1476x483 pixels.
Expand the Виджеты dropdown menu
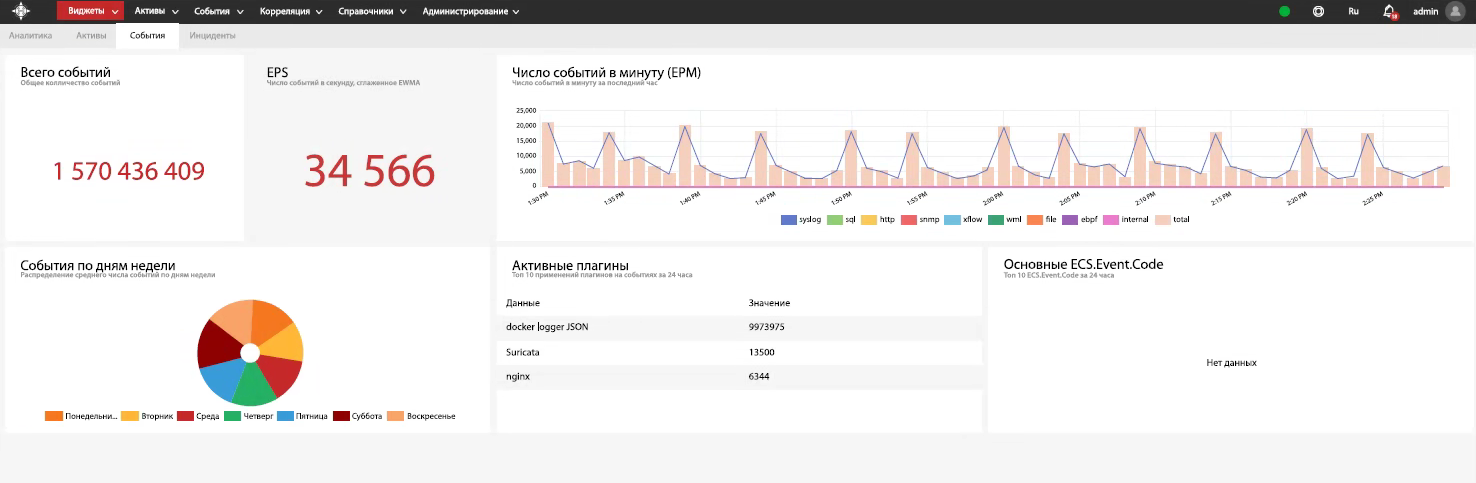click(x=91, y=12)
